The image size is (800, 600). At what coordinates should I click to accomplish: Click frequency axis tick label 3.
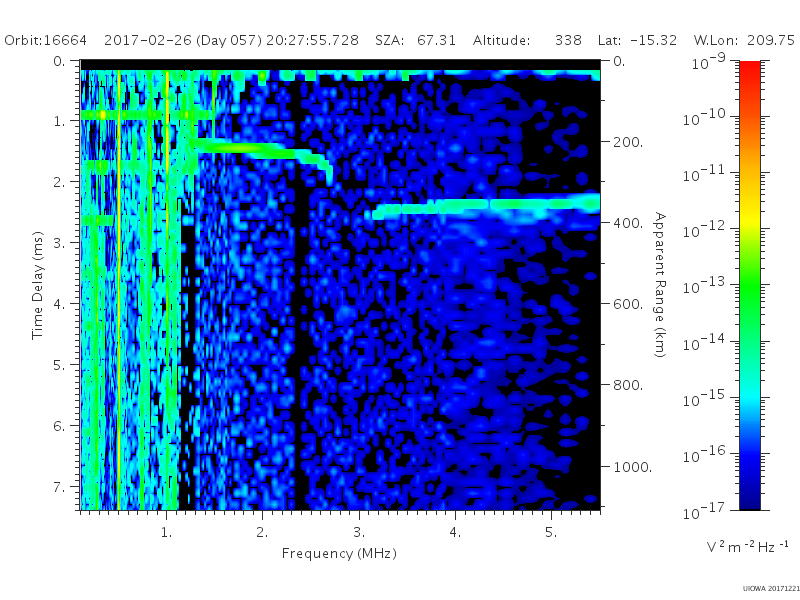pos(359,533)
